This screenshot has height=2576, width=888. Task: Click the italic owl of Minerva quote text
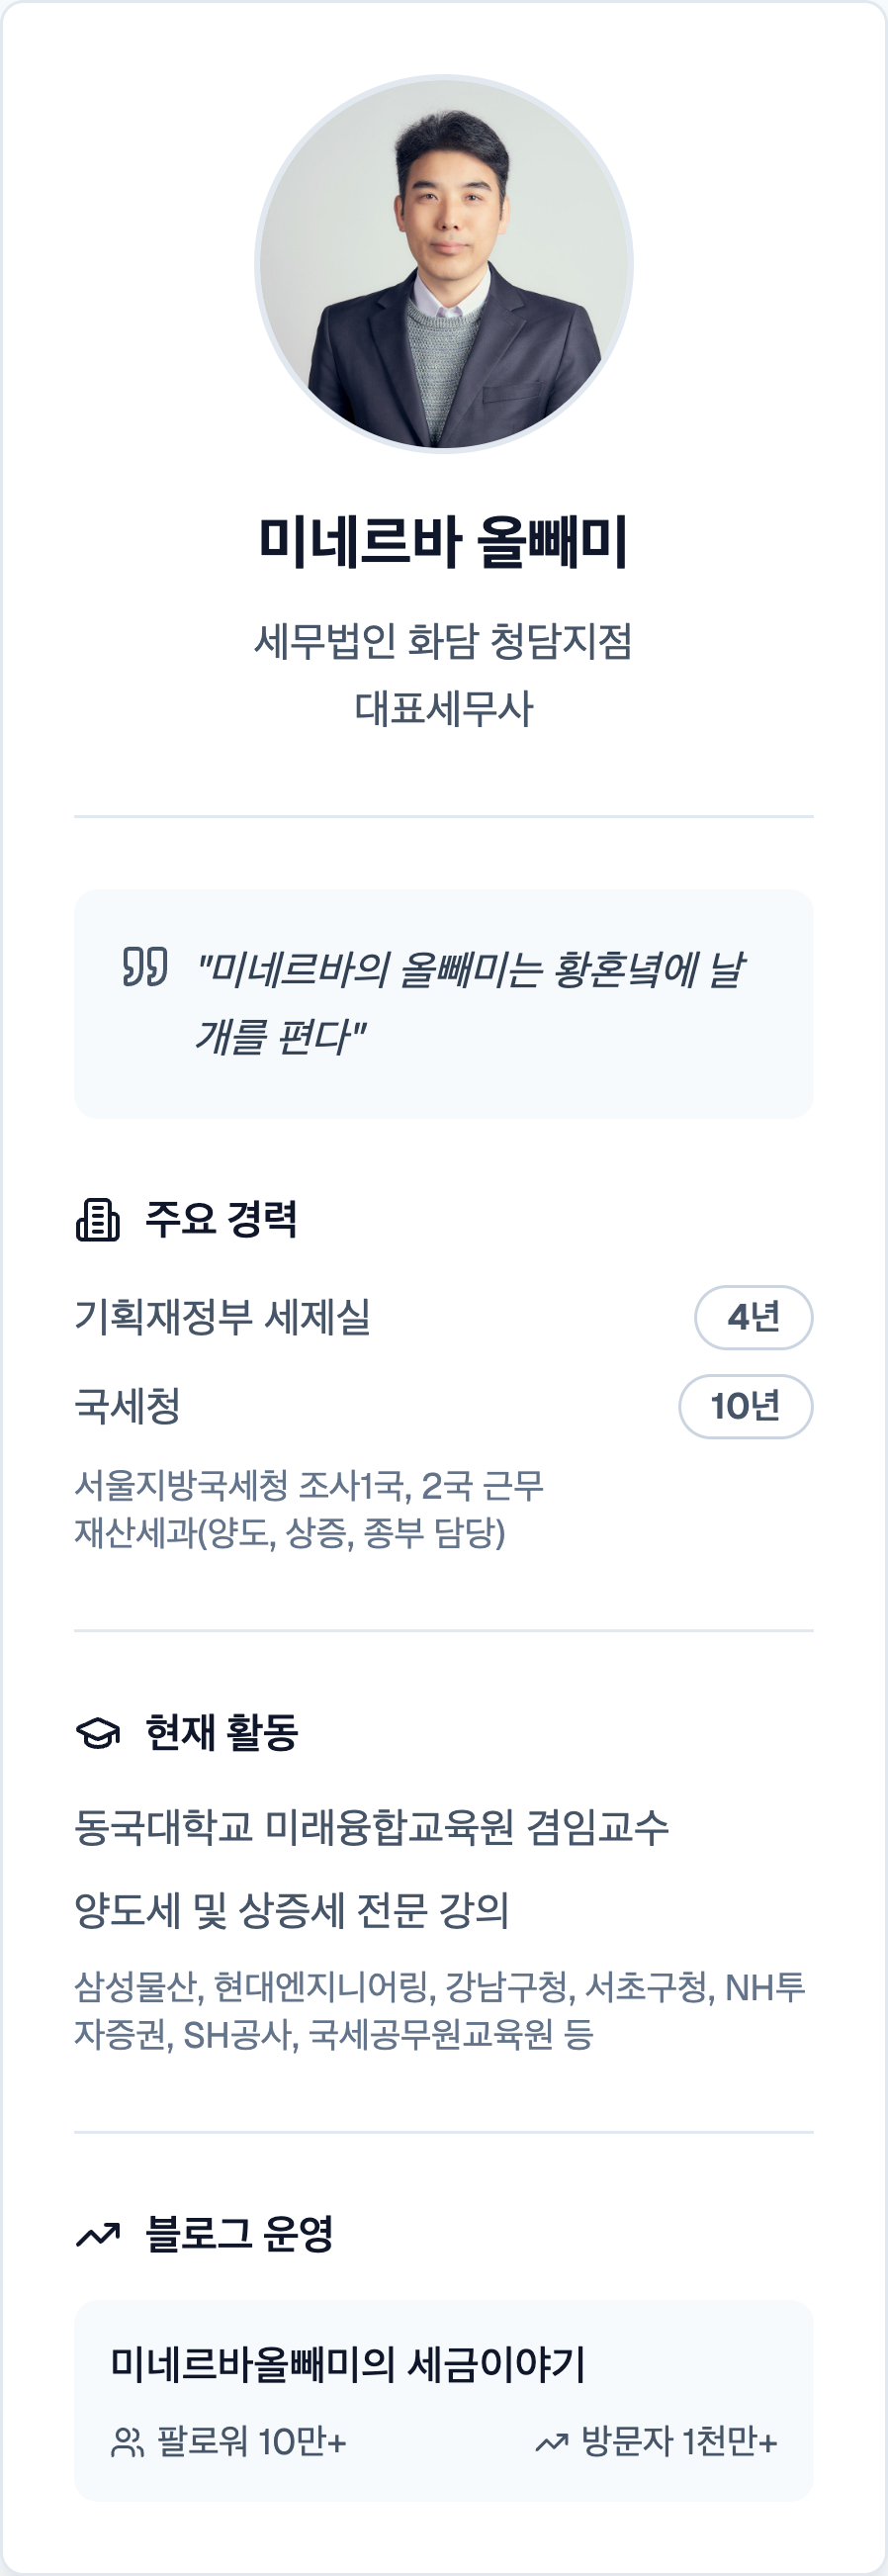click(470, 1002)
